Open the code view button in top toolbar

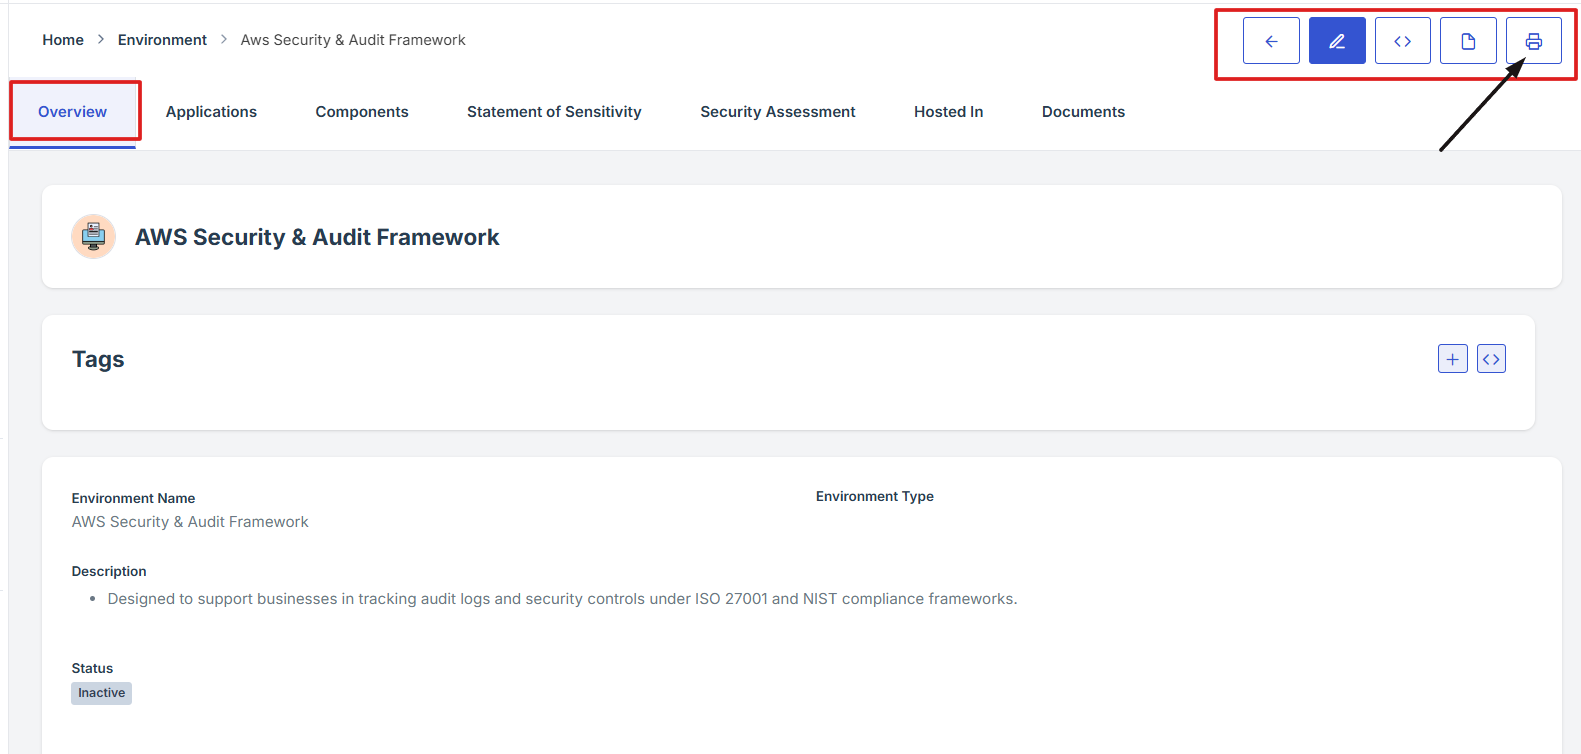tap(1402, 41)
